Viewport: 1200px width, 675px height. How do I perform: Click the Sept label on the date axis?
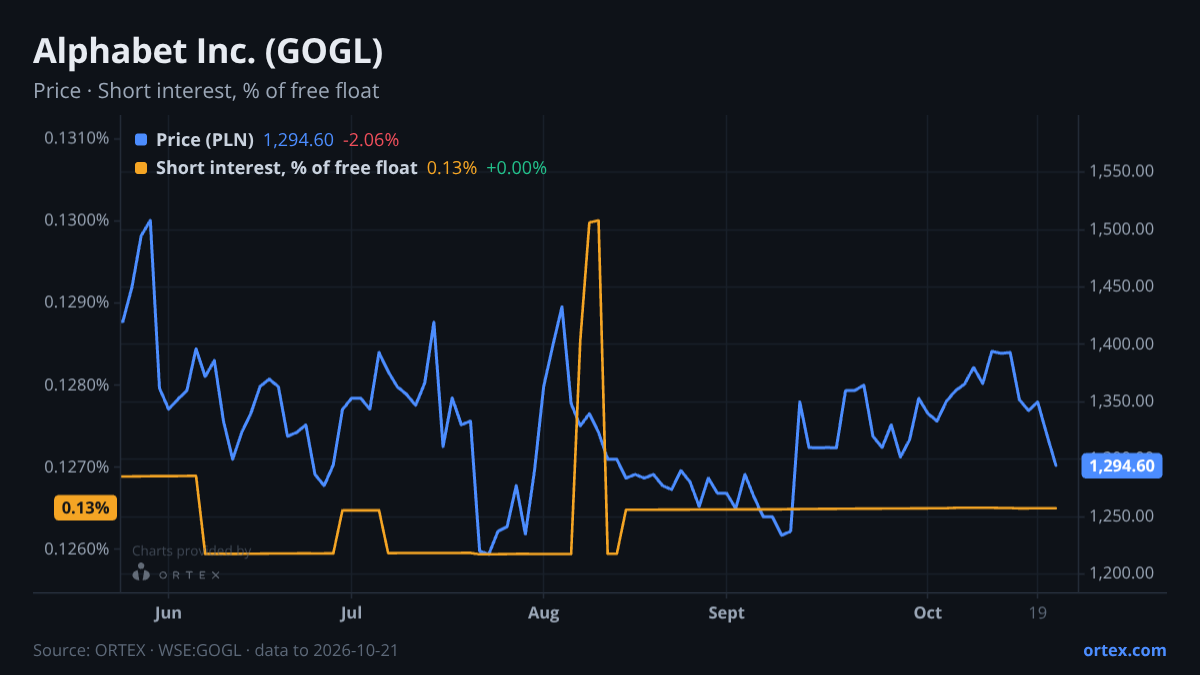pyautogui.click(x=726, y=613)
